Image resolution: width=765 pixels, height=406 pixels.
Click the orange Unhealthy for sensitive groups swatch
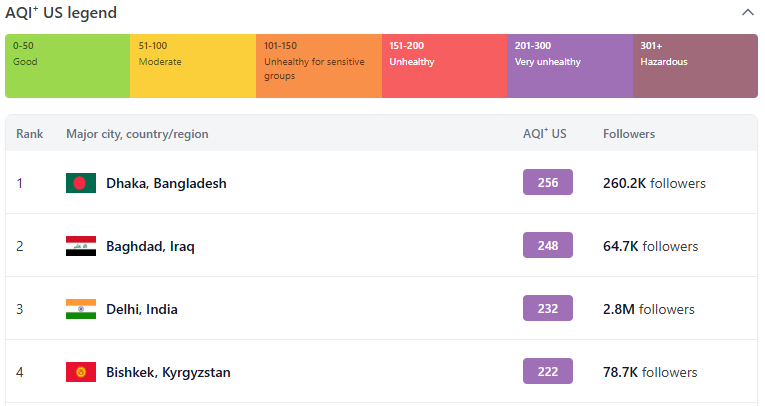319,66
